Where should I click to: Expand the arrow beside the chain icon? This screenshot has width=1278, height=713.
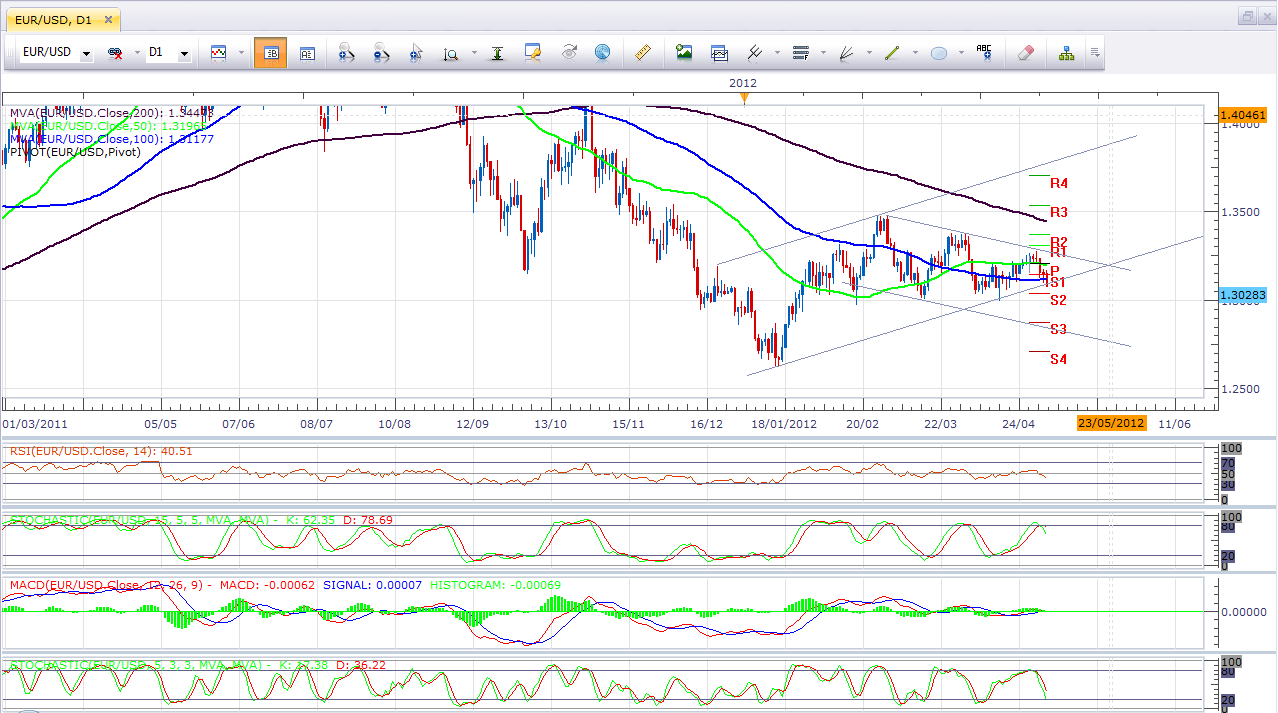coord(135,53)
